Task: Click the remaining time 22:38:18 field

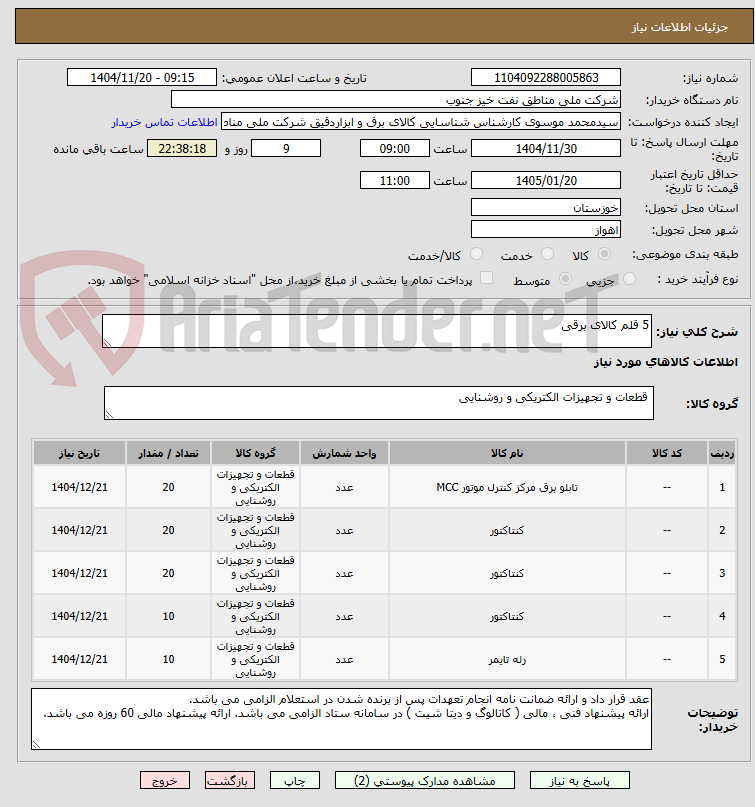Action: click(x=182, y=149)
